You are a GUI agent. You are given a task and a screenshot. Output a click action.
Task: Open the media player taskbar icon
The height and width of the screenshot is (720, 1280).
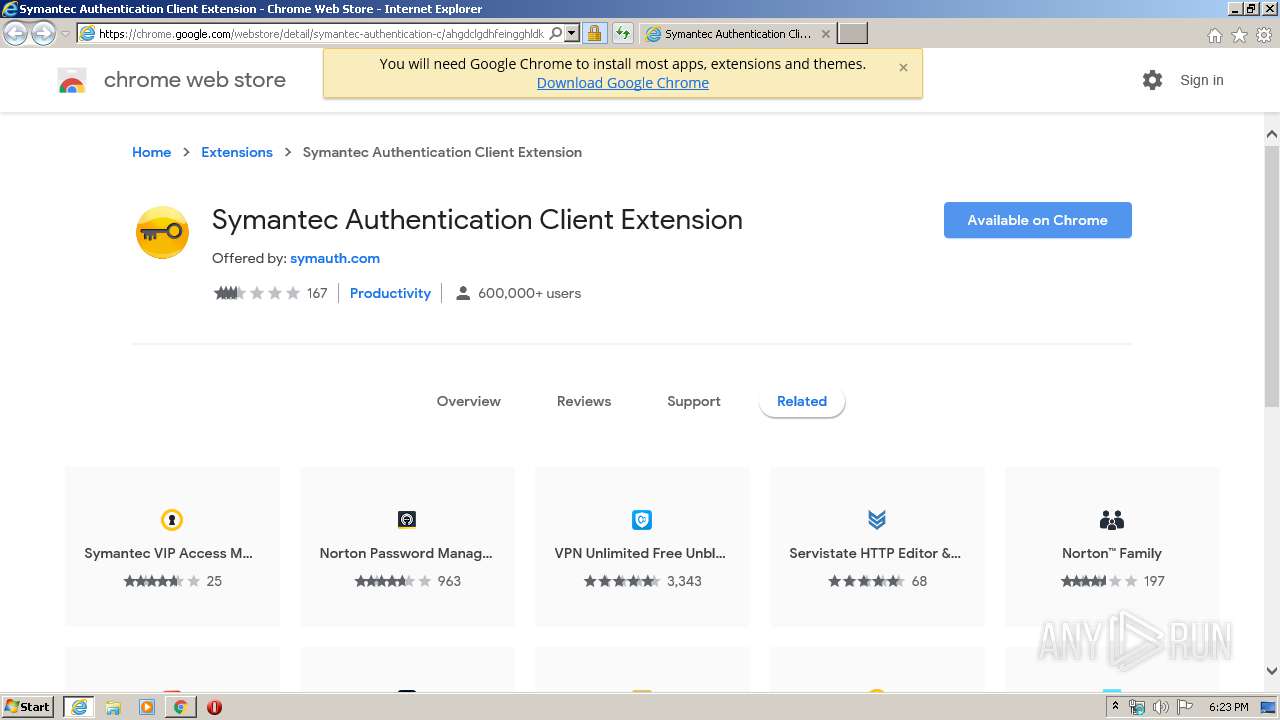point(147,707)
